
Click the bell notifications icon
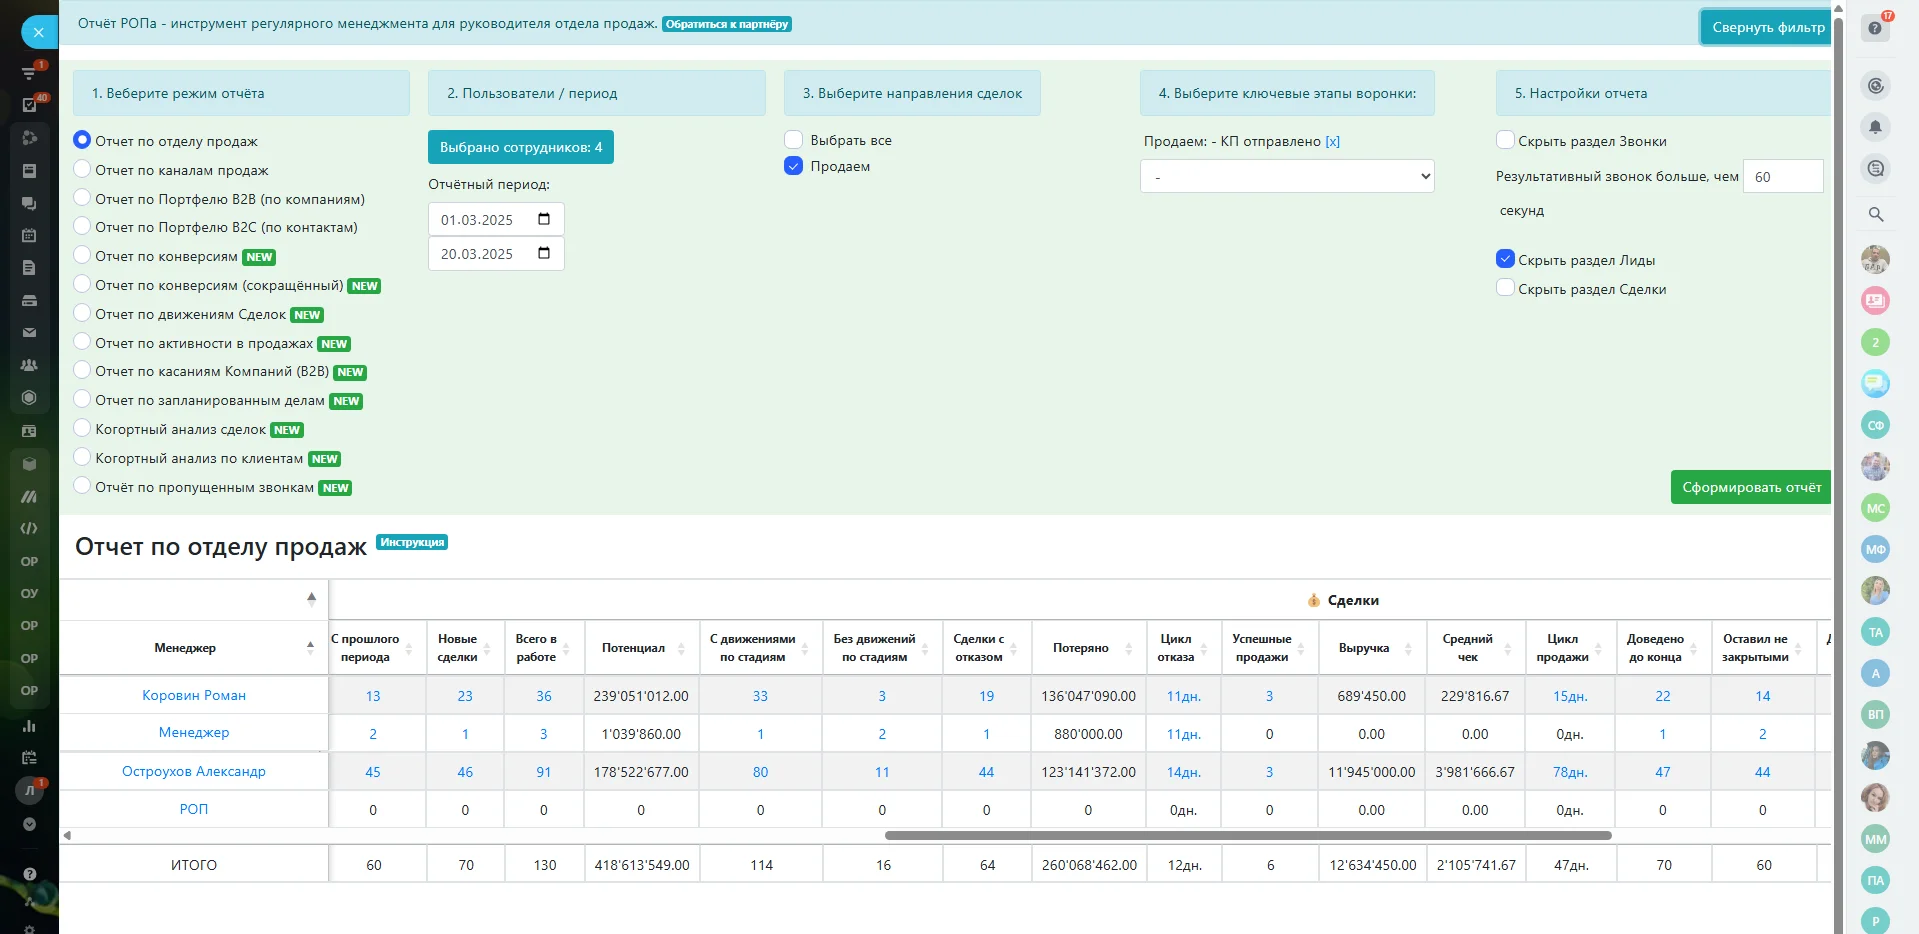point(1875,127)
